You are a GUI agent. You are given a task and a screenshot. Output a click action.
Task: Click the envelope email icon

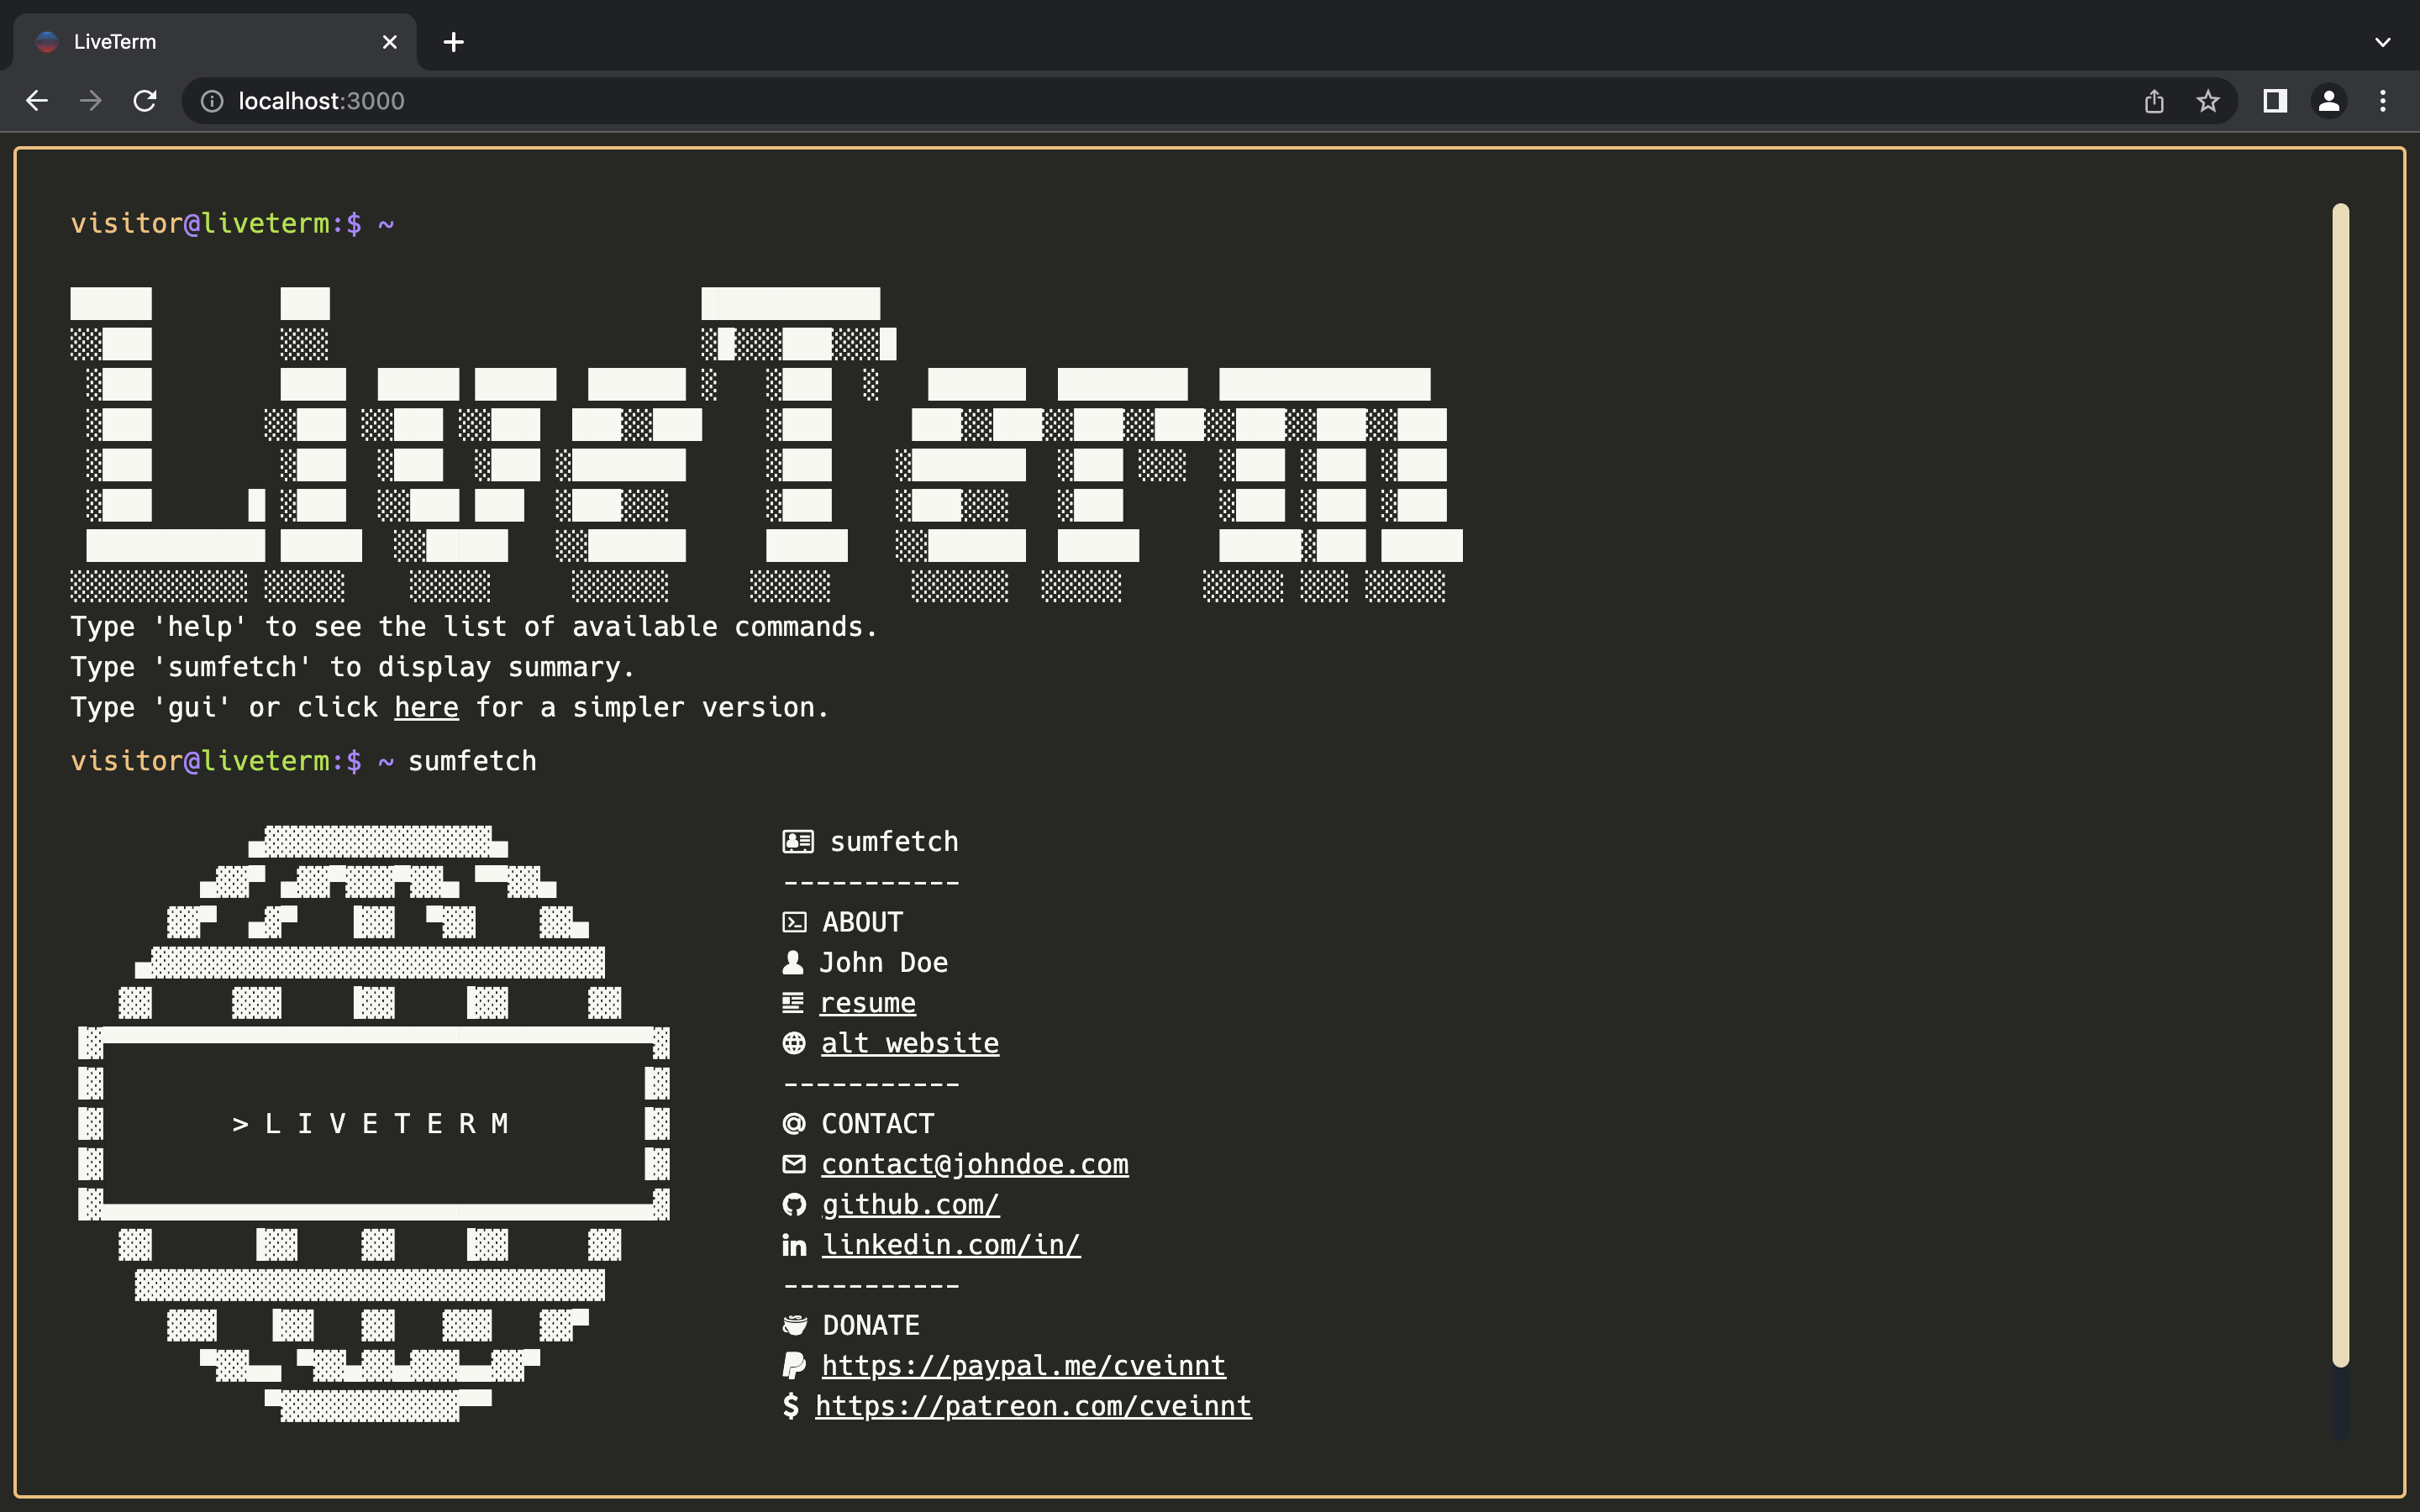(794, 1164)
